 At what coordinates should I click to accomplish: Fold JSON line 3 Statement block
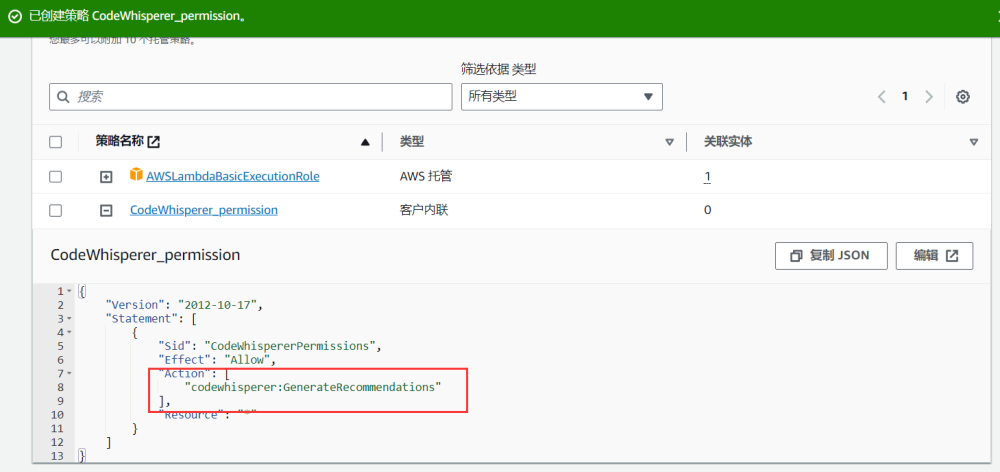pyautogui.click(x=69, y=318)
